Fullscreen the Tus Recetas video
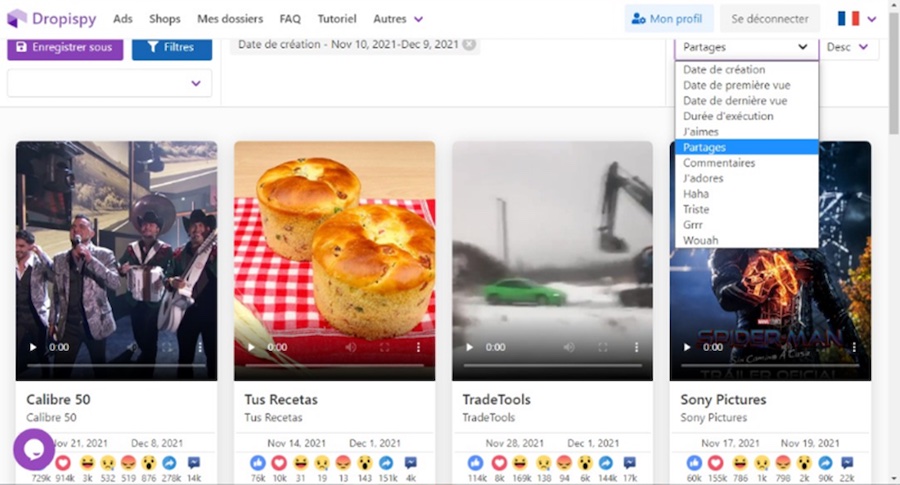This screenshot has width=900, height=485. [385, 347]
